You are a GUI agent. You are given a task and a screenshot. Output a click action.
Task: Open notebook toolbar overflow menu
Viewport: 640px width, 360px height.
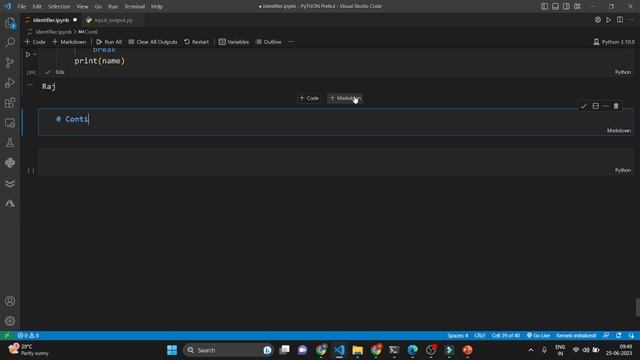point(291,42)
